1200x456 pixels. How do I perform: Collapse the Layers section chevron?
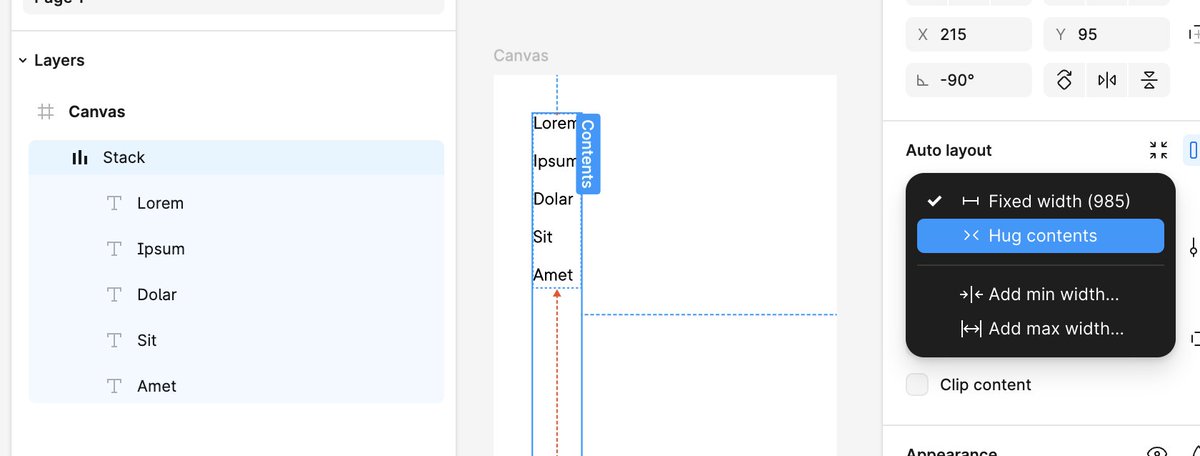(22, 61)
